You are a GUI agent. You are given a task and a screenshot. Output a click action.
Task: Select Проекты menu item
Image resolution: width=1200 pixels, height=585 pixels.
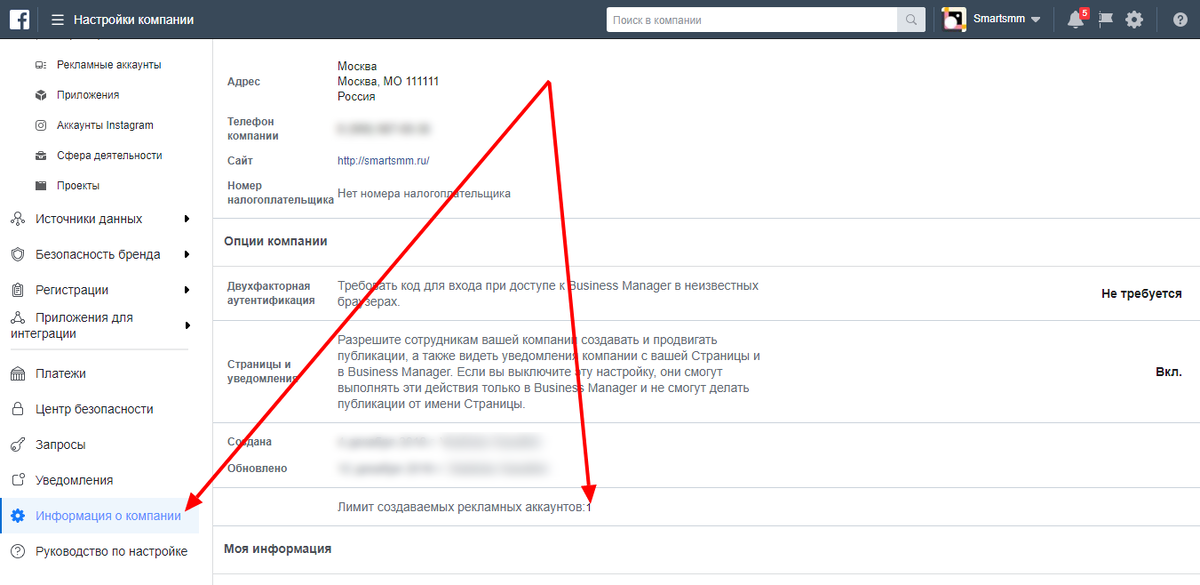(x=78, y=185)
